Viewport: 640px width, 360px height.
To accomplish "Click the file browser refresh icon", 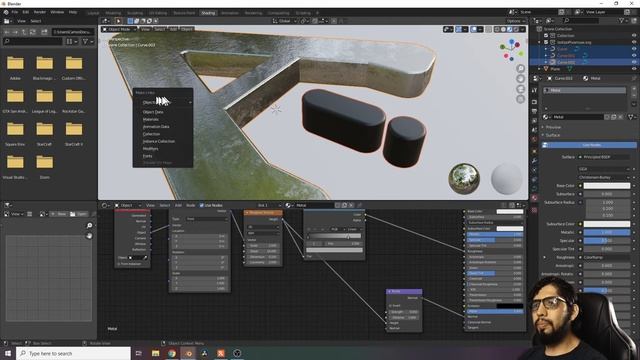I will pyautogui.click(x=33, y=32).
